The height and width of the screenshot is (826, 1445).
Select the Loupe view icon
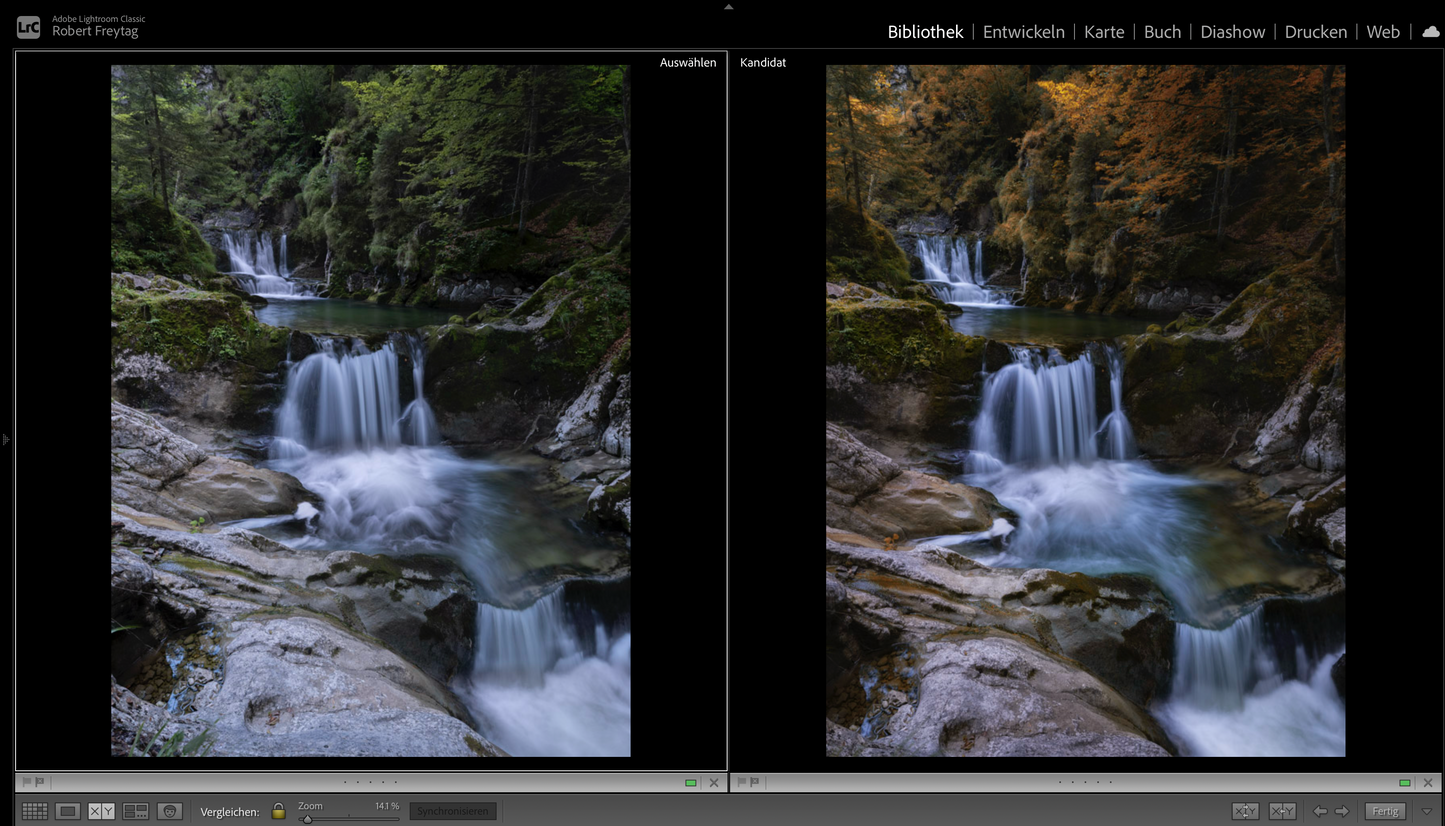click(x=67, y=811)
